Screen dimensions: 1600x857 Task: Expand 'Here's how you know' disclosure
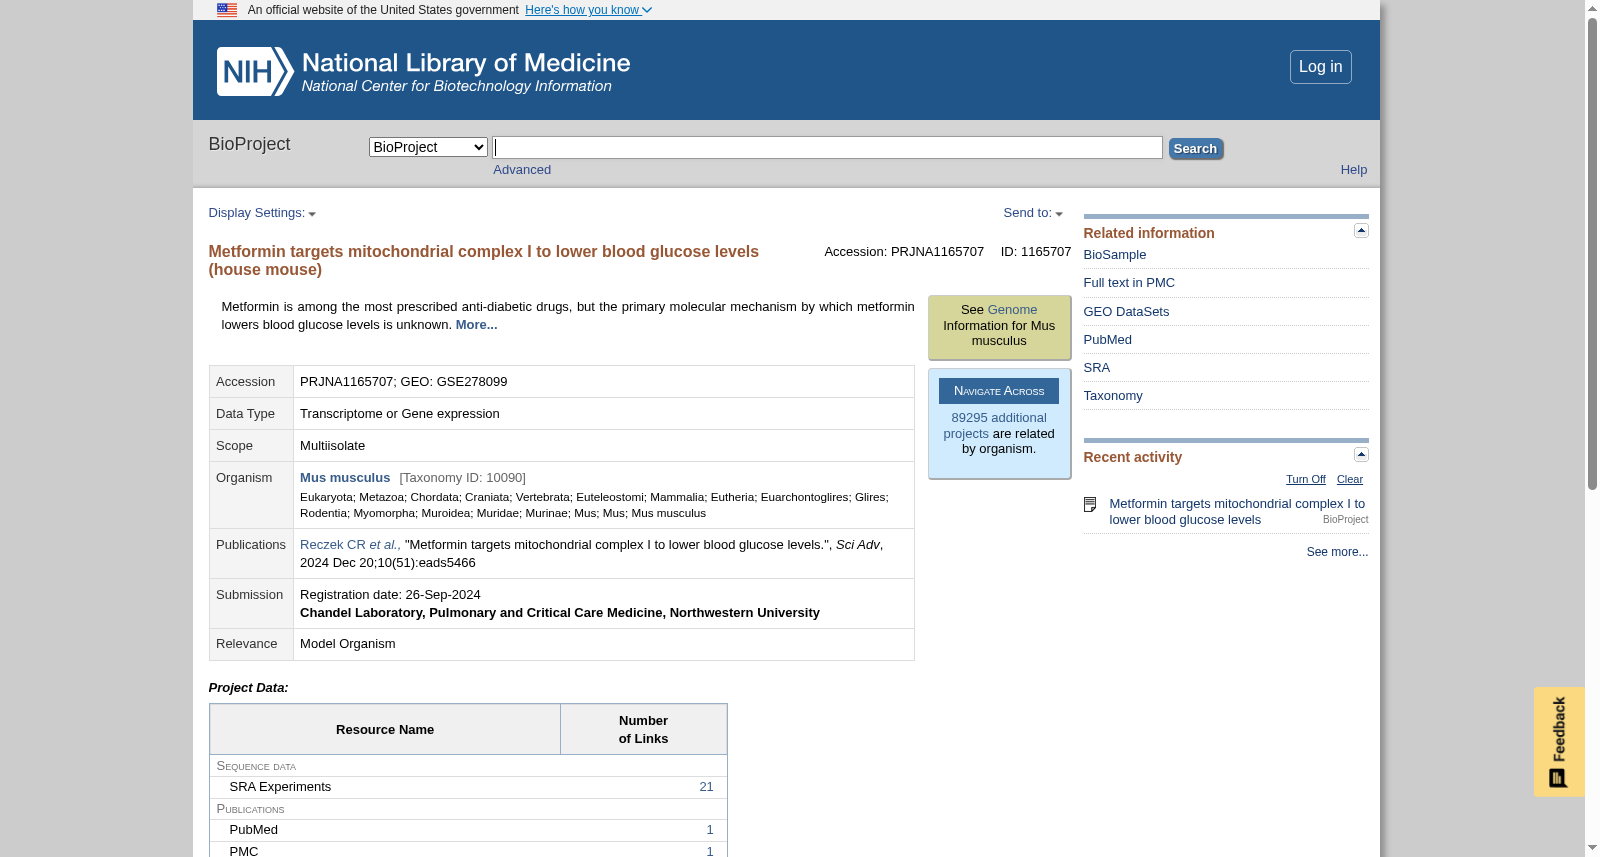click(x=588, y=10)
